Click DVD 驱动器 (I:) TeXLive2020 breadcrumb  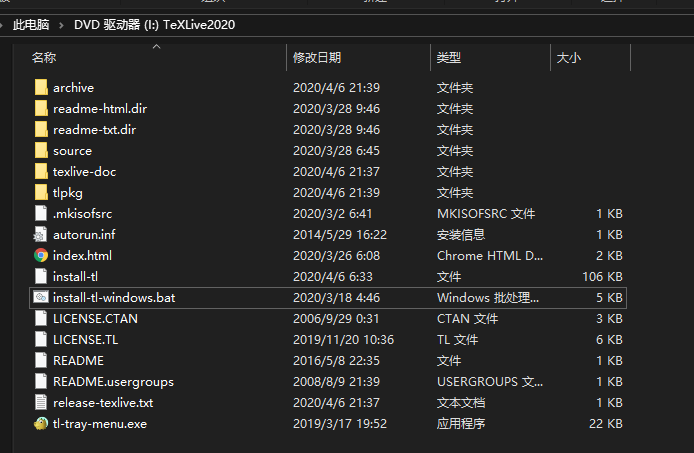[x=154, y=25]
